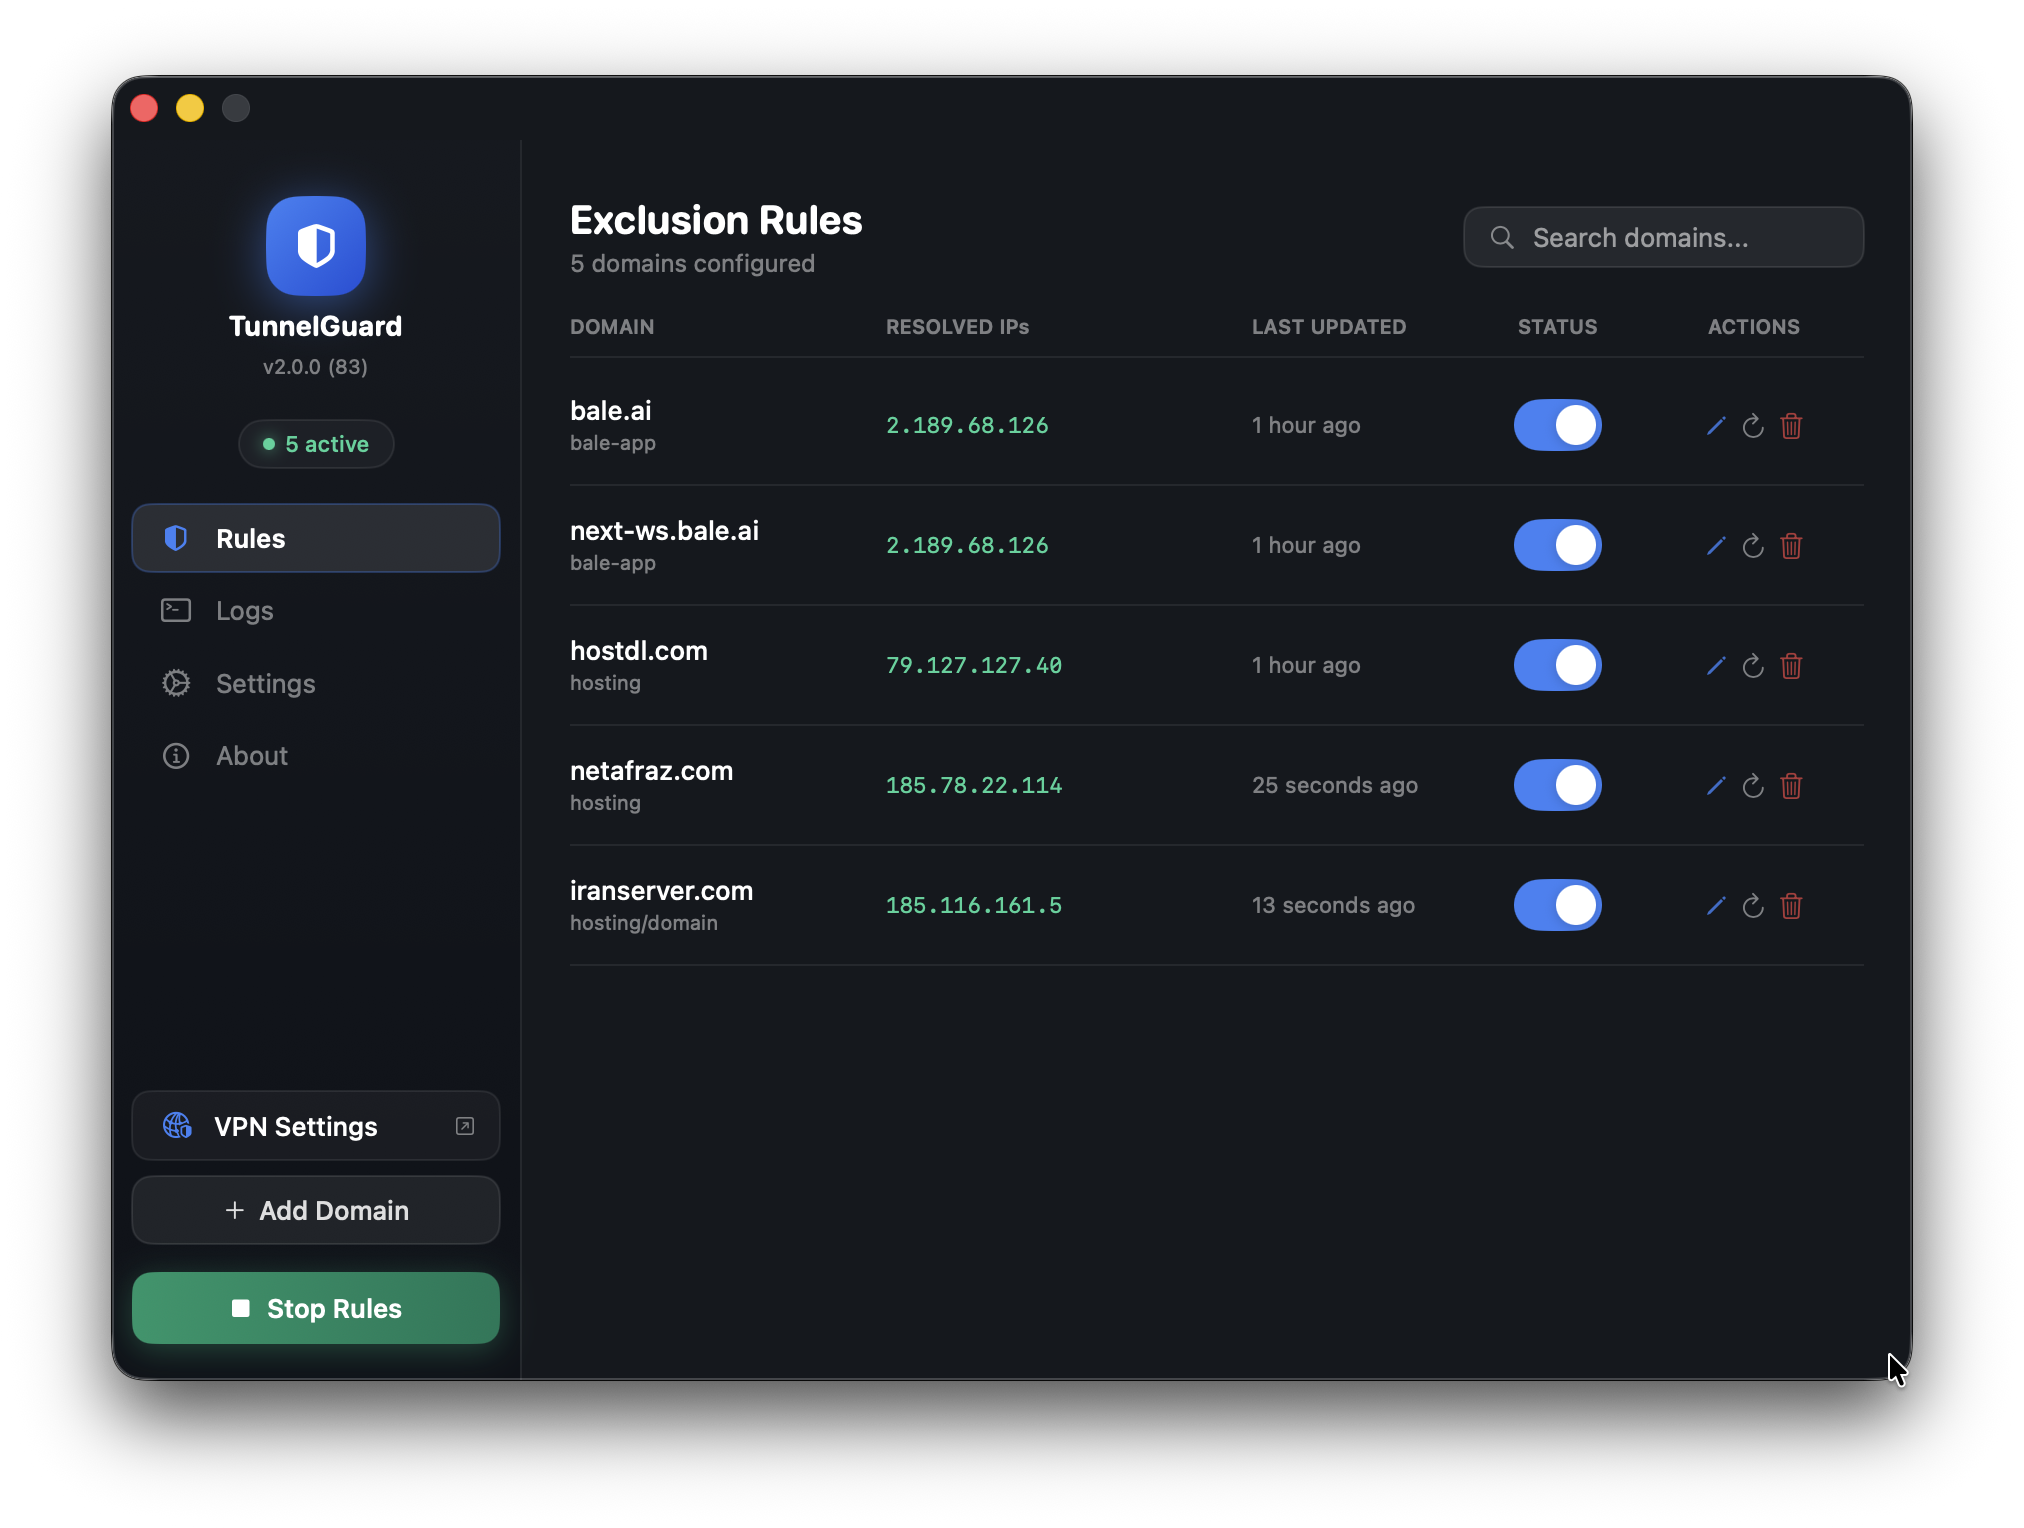Click the pencil icon for hostdl.com
The height and width of the screenshot is (1528, 2024).
(x=1716, y=666)
